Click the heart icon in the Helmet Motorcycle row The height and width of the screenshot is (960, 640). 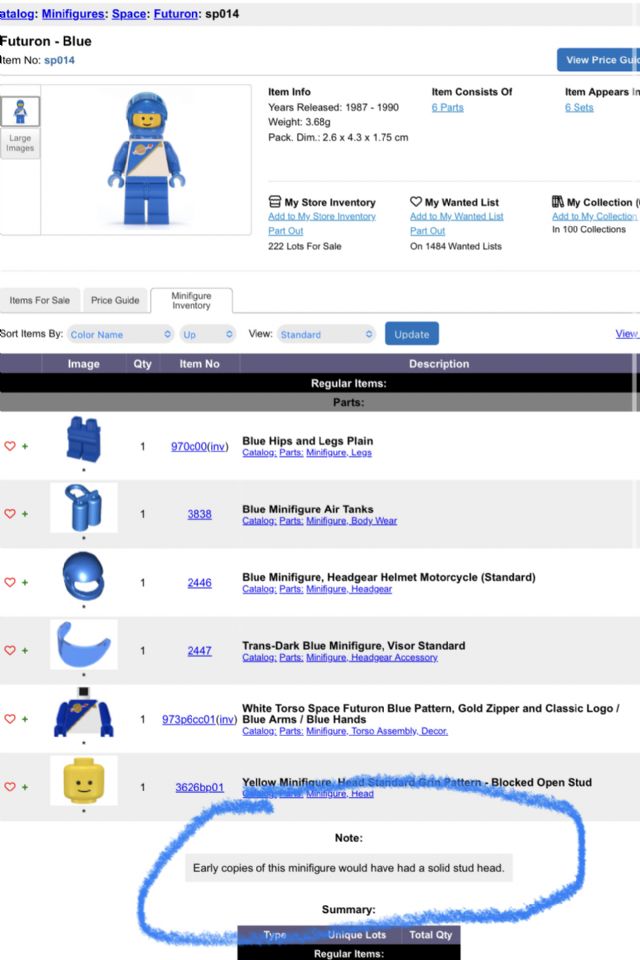point(10,582)
